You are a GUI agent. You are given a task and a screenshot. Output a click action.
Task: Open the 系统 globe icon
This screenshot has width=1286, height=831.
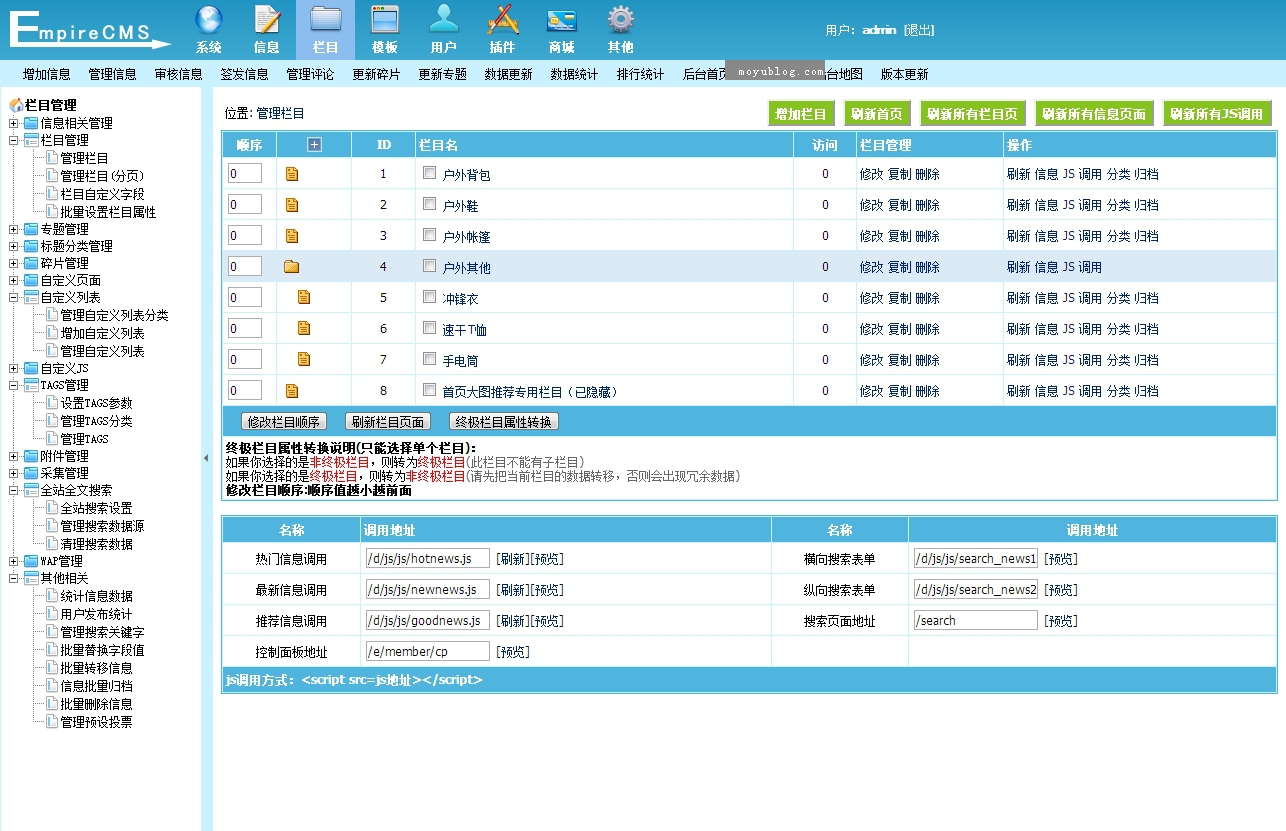coord(209,20)
